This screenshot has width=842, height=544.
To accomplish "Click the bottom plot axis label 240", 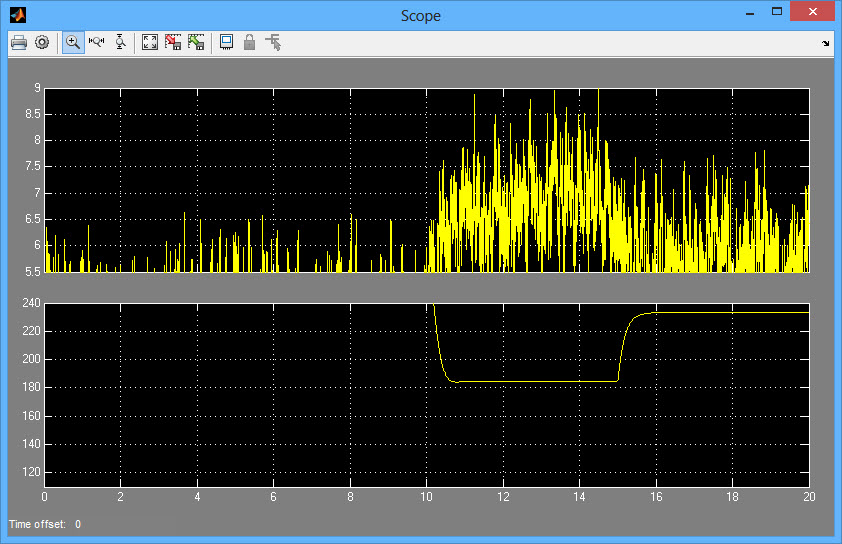I will (32, 303).
